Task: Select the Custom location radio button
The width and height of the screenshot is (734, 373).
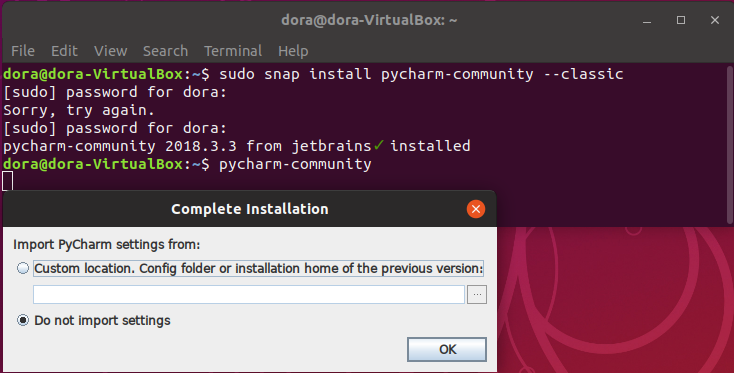Action: click(x=22, y=268)
